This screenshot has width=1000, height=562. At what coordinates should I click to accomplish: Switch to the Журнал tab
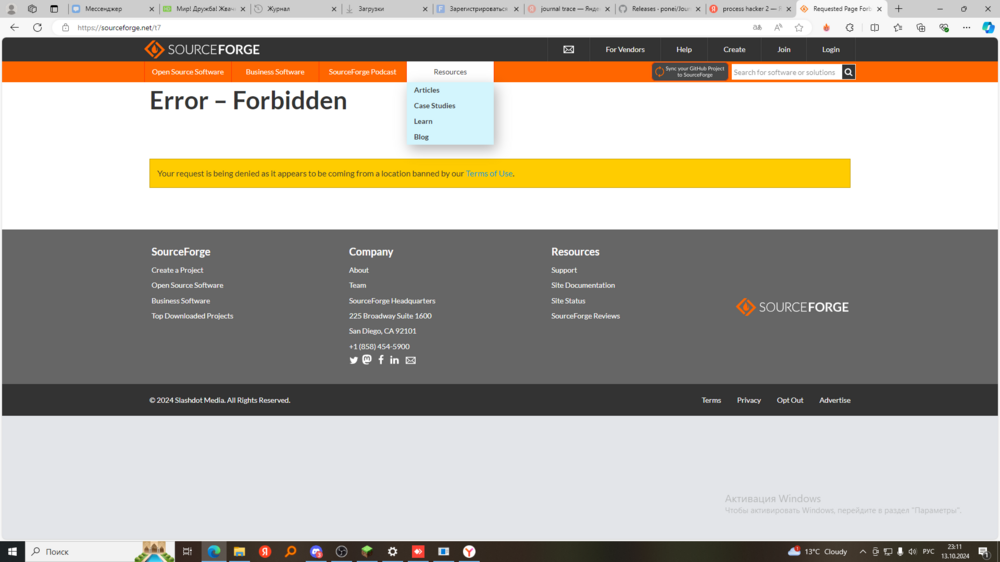(x=293, y=9)
